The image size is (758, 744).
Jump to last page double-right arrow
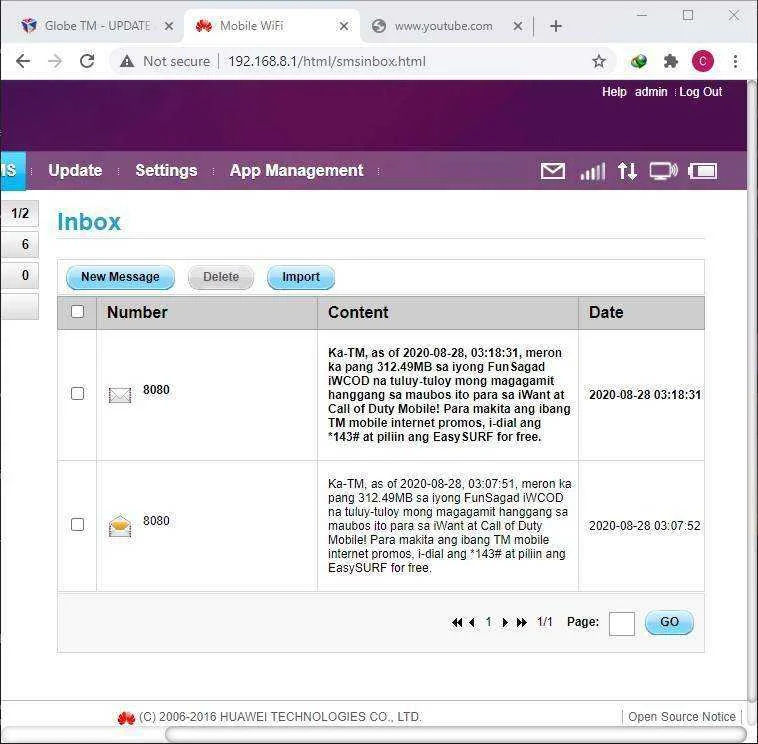point(522,623)
